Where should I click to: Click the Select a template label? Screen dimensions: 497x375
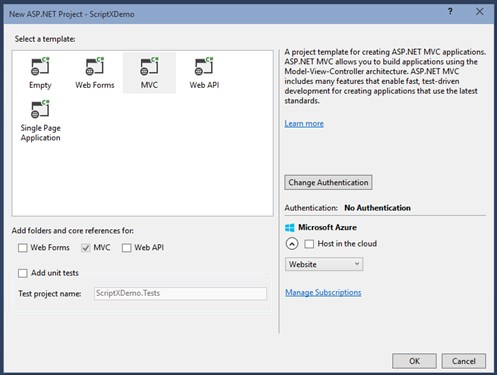pos(45,39)
